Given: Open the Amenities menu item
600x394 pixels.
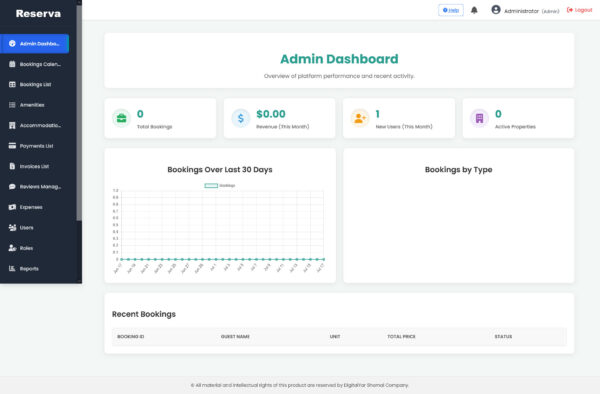Looking at the screenshot, I should [x=34, y=105].
